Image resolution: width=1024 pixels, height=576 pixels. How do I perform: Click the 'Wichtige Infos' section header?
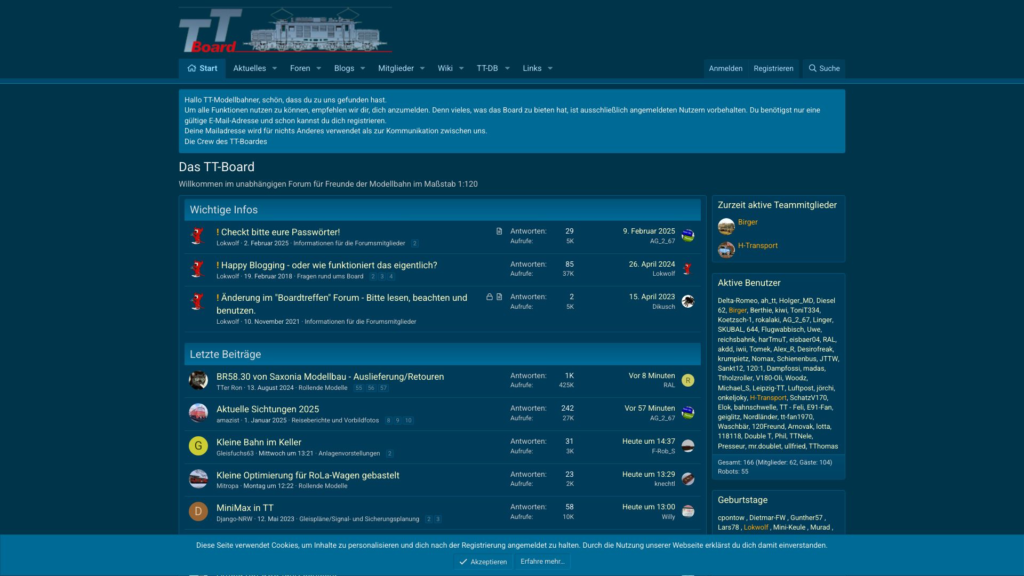coord(442,210)
